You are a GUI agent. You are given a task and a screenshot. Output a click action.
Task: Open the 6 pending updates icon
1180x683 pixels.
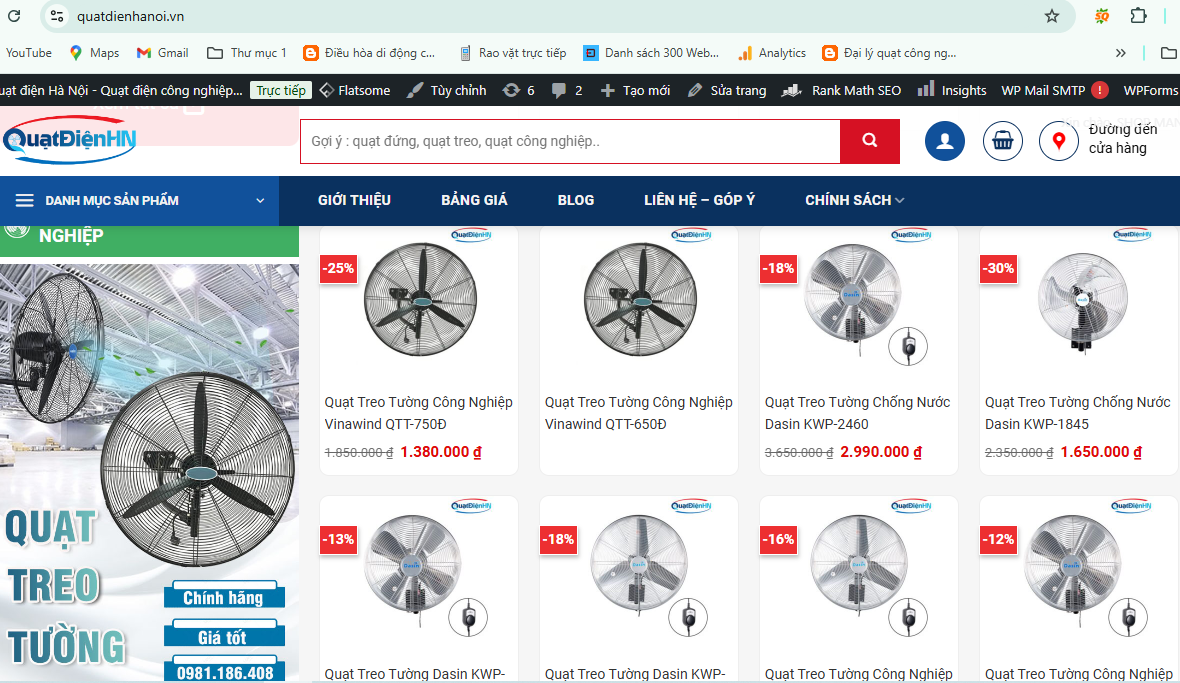point(519,90)
